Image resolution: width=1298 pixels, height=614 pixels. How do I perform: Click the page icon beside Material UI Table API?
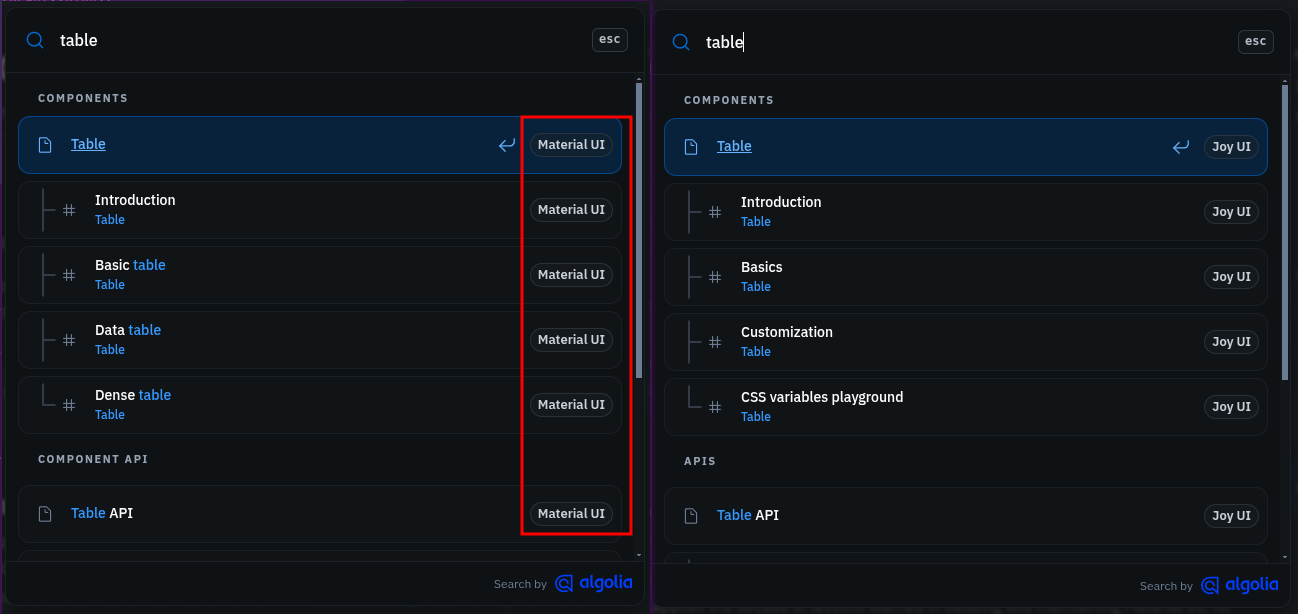(x=45, y=514)
